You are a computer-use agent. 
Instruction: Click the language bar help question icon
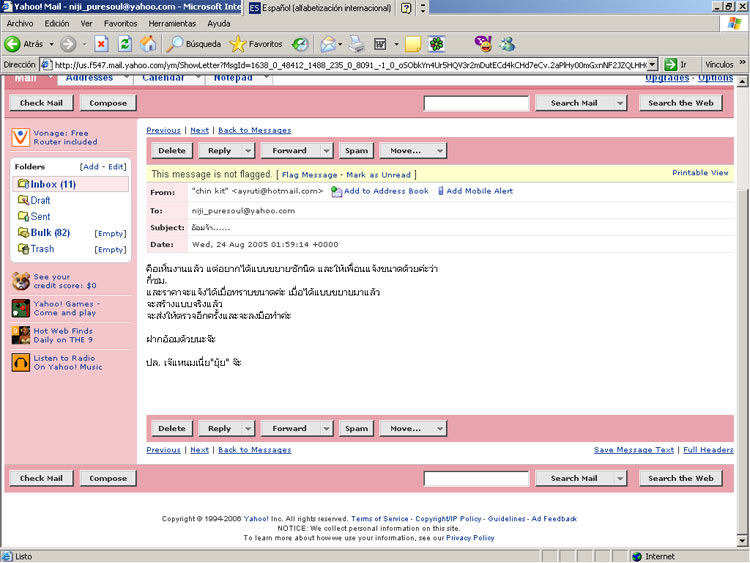pos(406,8)
